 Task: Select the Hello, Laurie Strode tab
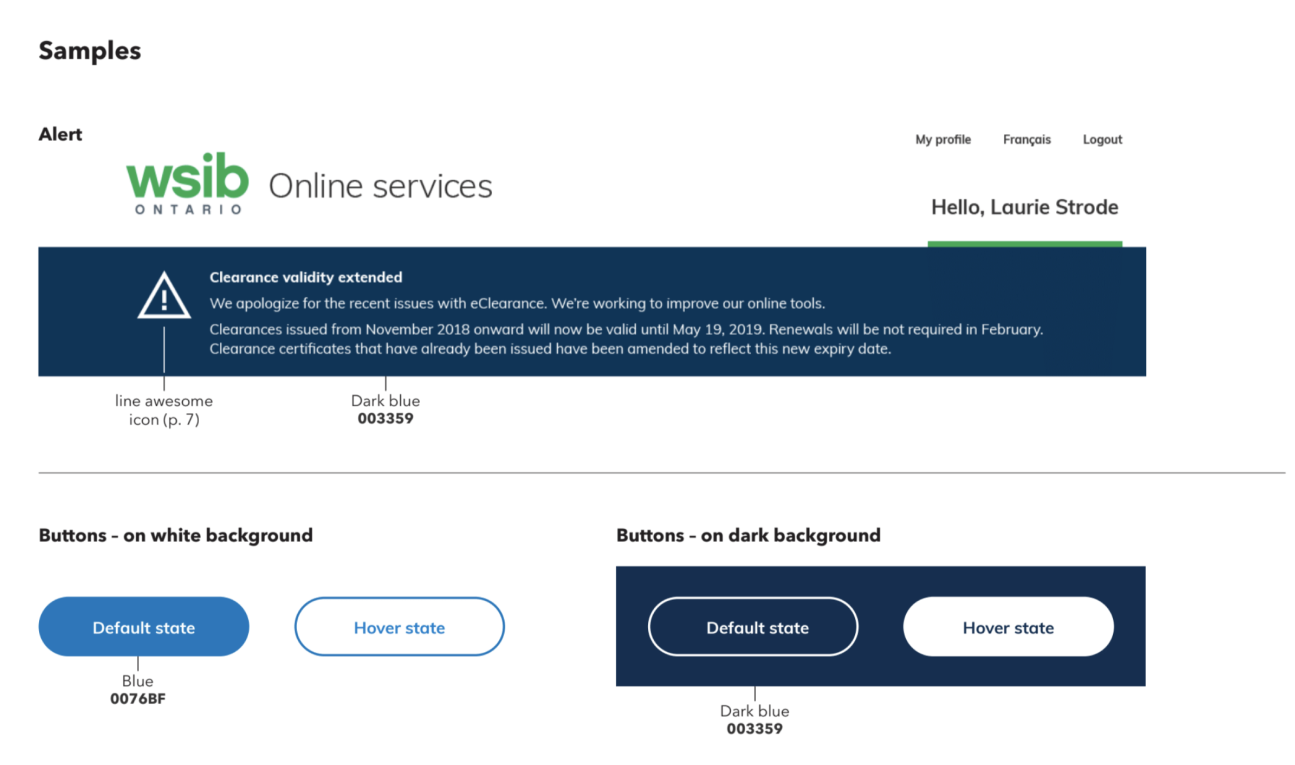click(x=1025, y=208)
